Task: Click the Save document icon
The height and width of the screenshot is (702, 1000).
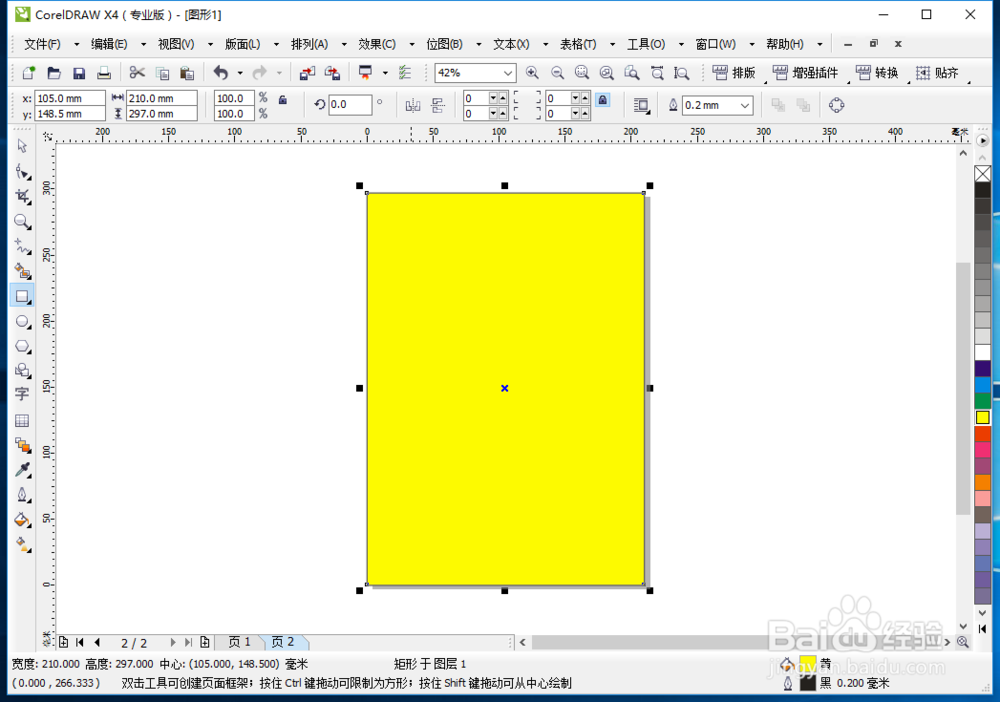Action: point(79,72)
